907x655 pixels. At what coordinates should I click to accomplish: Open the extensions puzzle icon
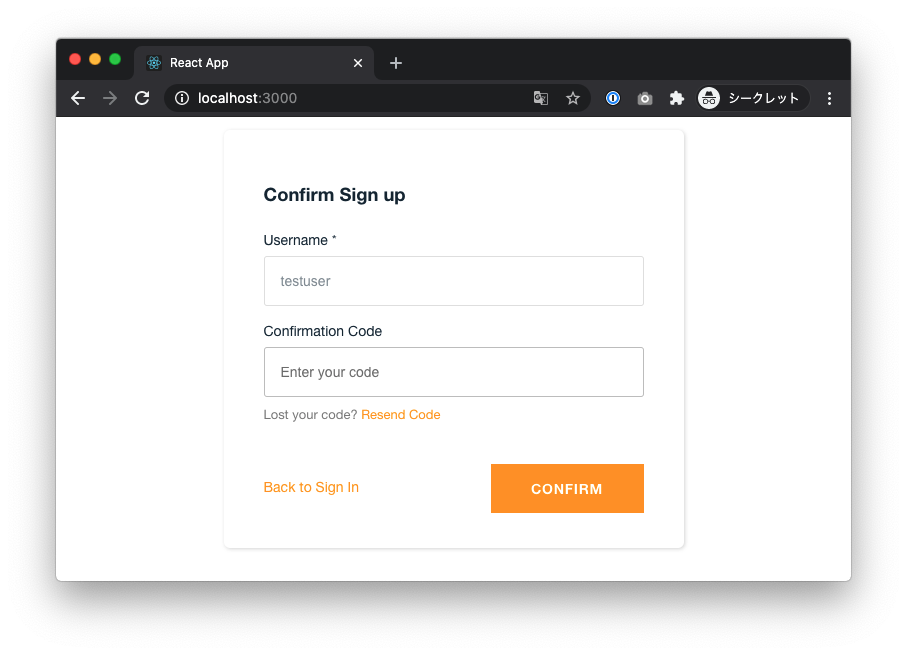(x=677, y=98)
